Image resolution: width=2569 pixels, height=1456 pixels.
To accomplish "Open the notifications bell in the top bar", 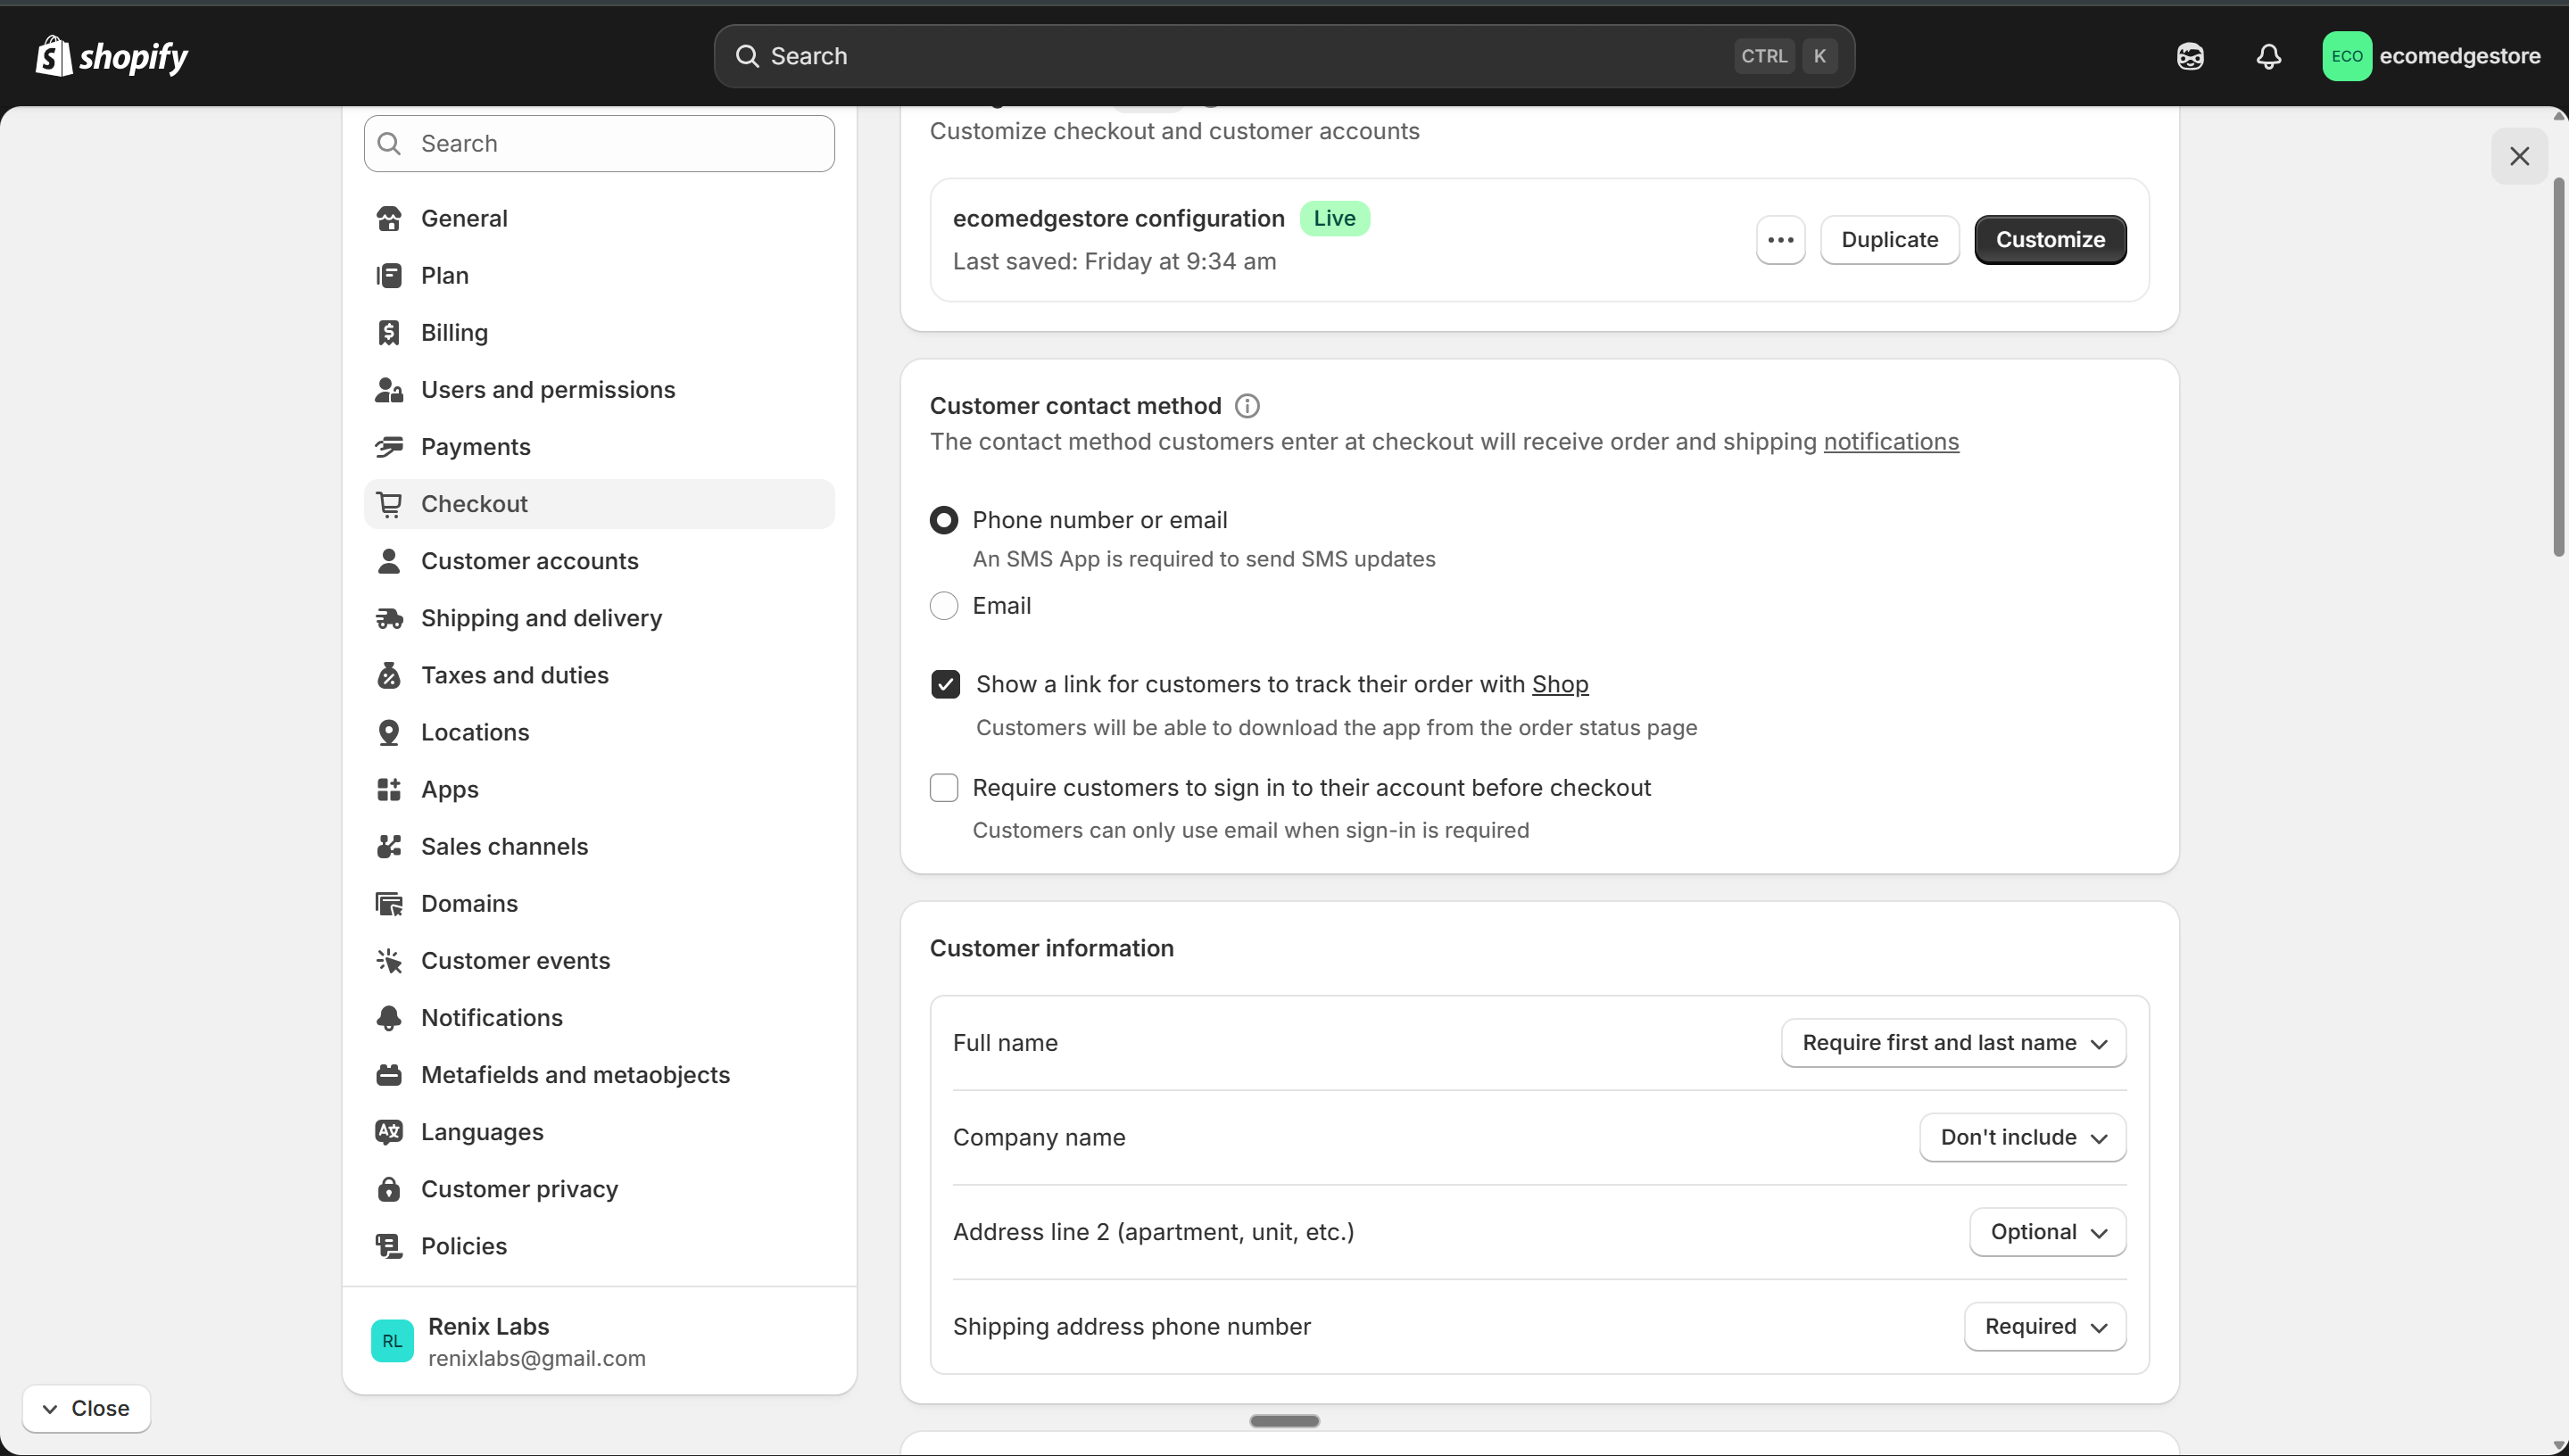I will click(x=2268, y=56).
